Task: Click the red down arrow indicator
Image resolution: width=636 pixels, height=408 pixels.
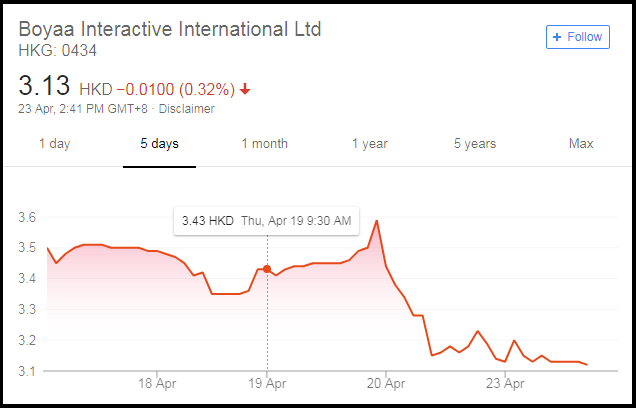Action: pos(245,89)
